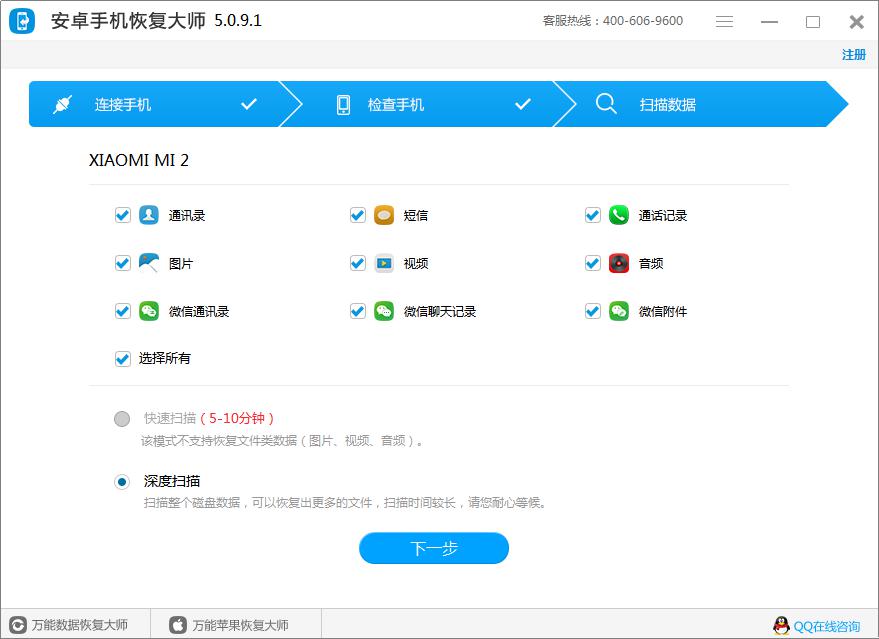
Task: Disable the 微信聊天记录 checkbox
Action: [x=358, y=311]
